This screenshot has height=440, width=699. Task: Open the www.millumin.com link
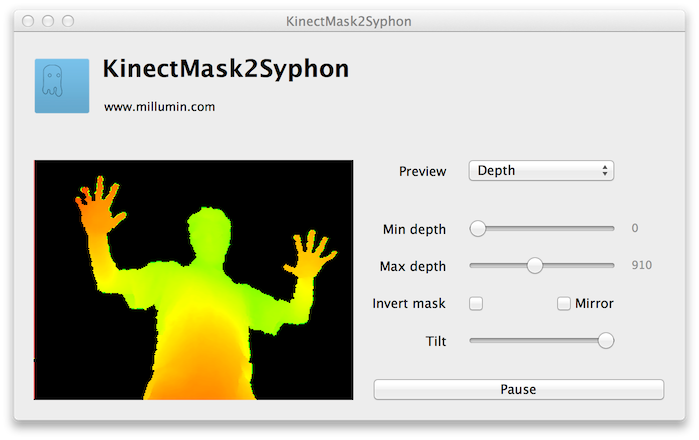[159, 107]
